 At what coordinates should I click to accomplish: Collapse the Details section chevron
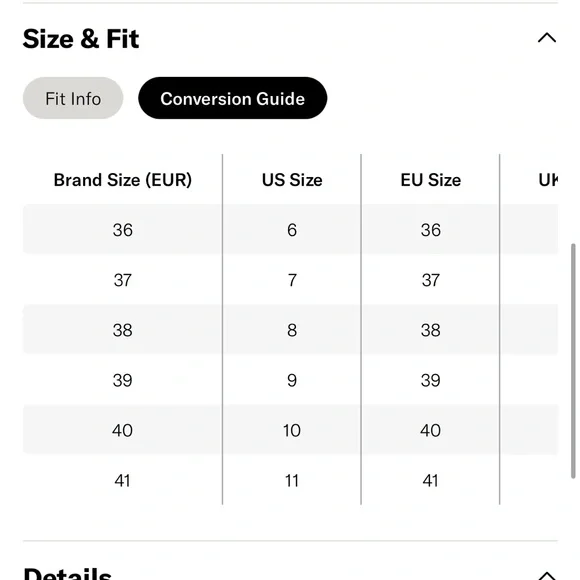coord(547,575)
